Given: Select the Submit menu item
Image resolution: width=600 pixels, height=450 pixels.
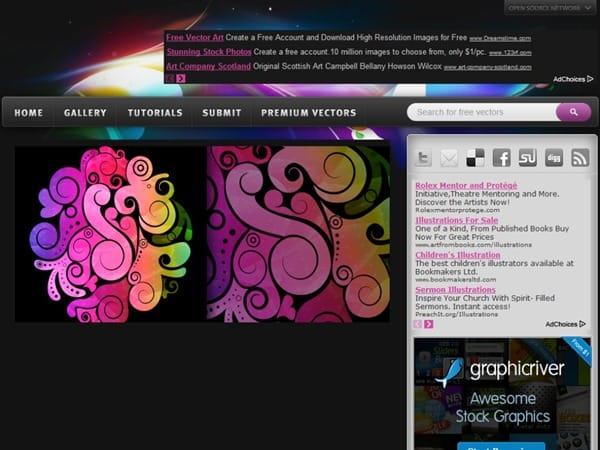Looking at the screenshot, I should [222, 113].
